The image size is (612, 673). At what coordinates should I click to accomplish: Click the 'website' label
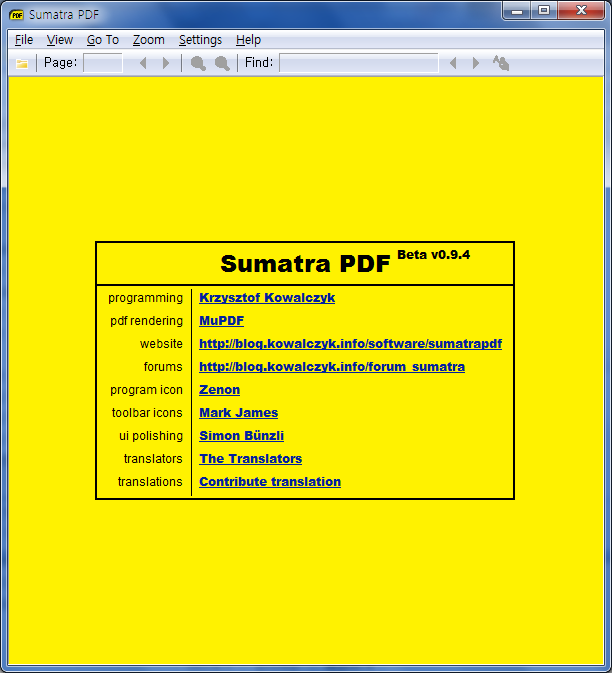tap(161, 344)
